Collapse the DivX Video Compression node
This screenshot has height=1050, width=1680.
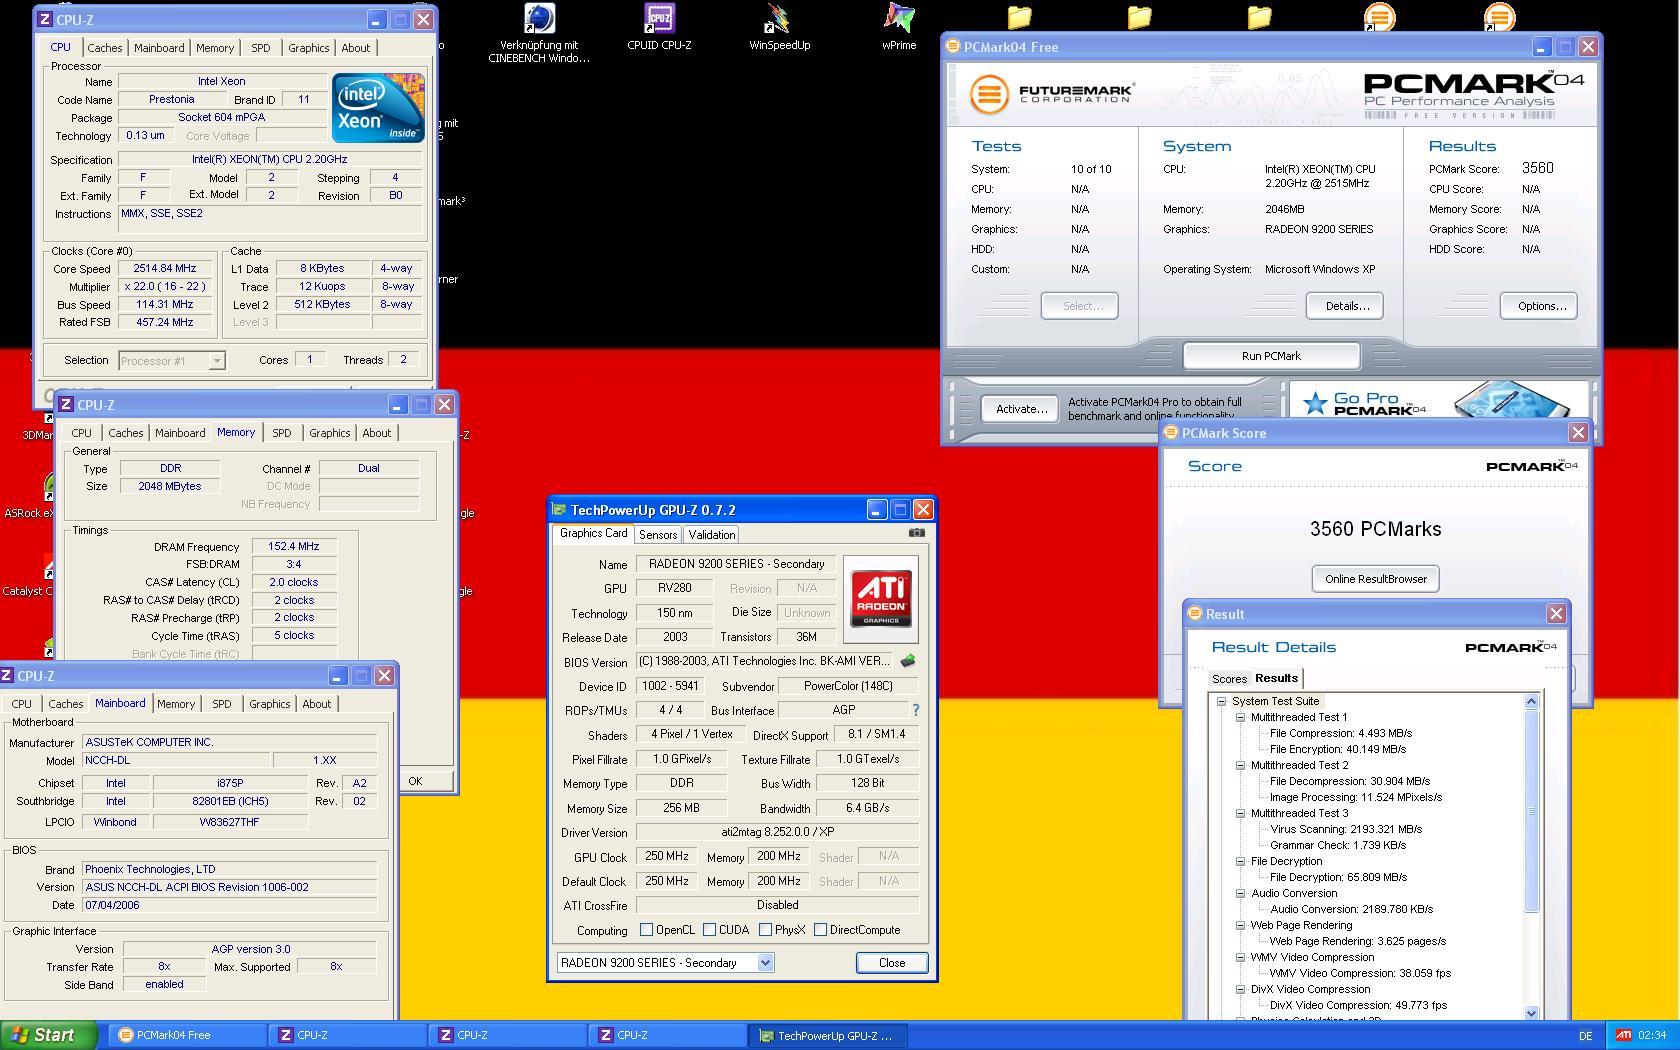pyautogui.click(x=1240, y=989)
